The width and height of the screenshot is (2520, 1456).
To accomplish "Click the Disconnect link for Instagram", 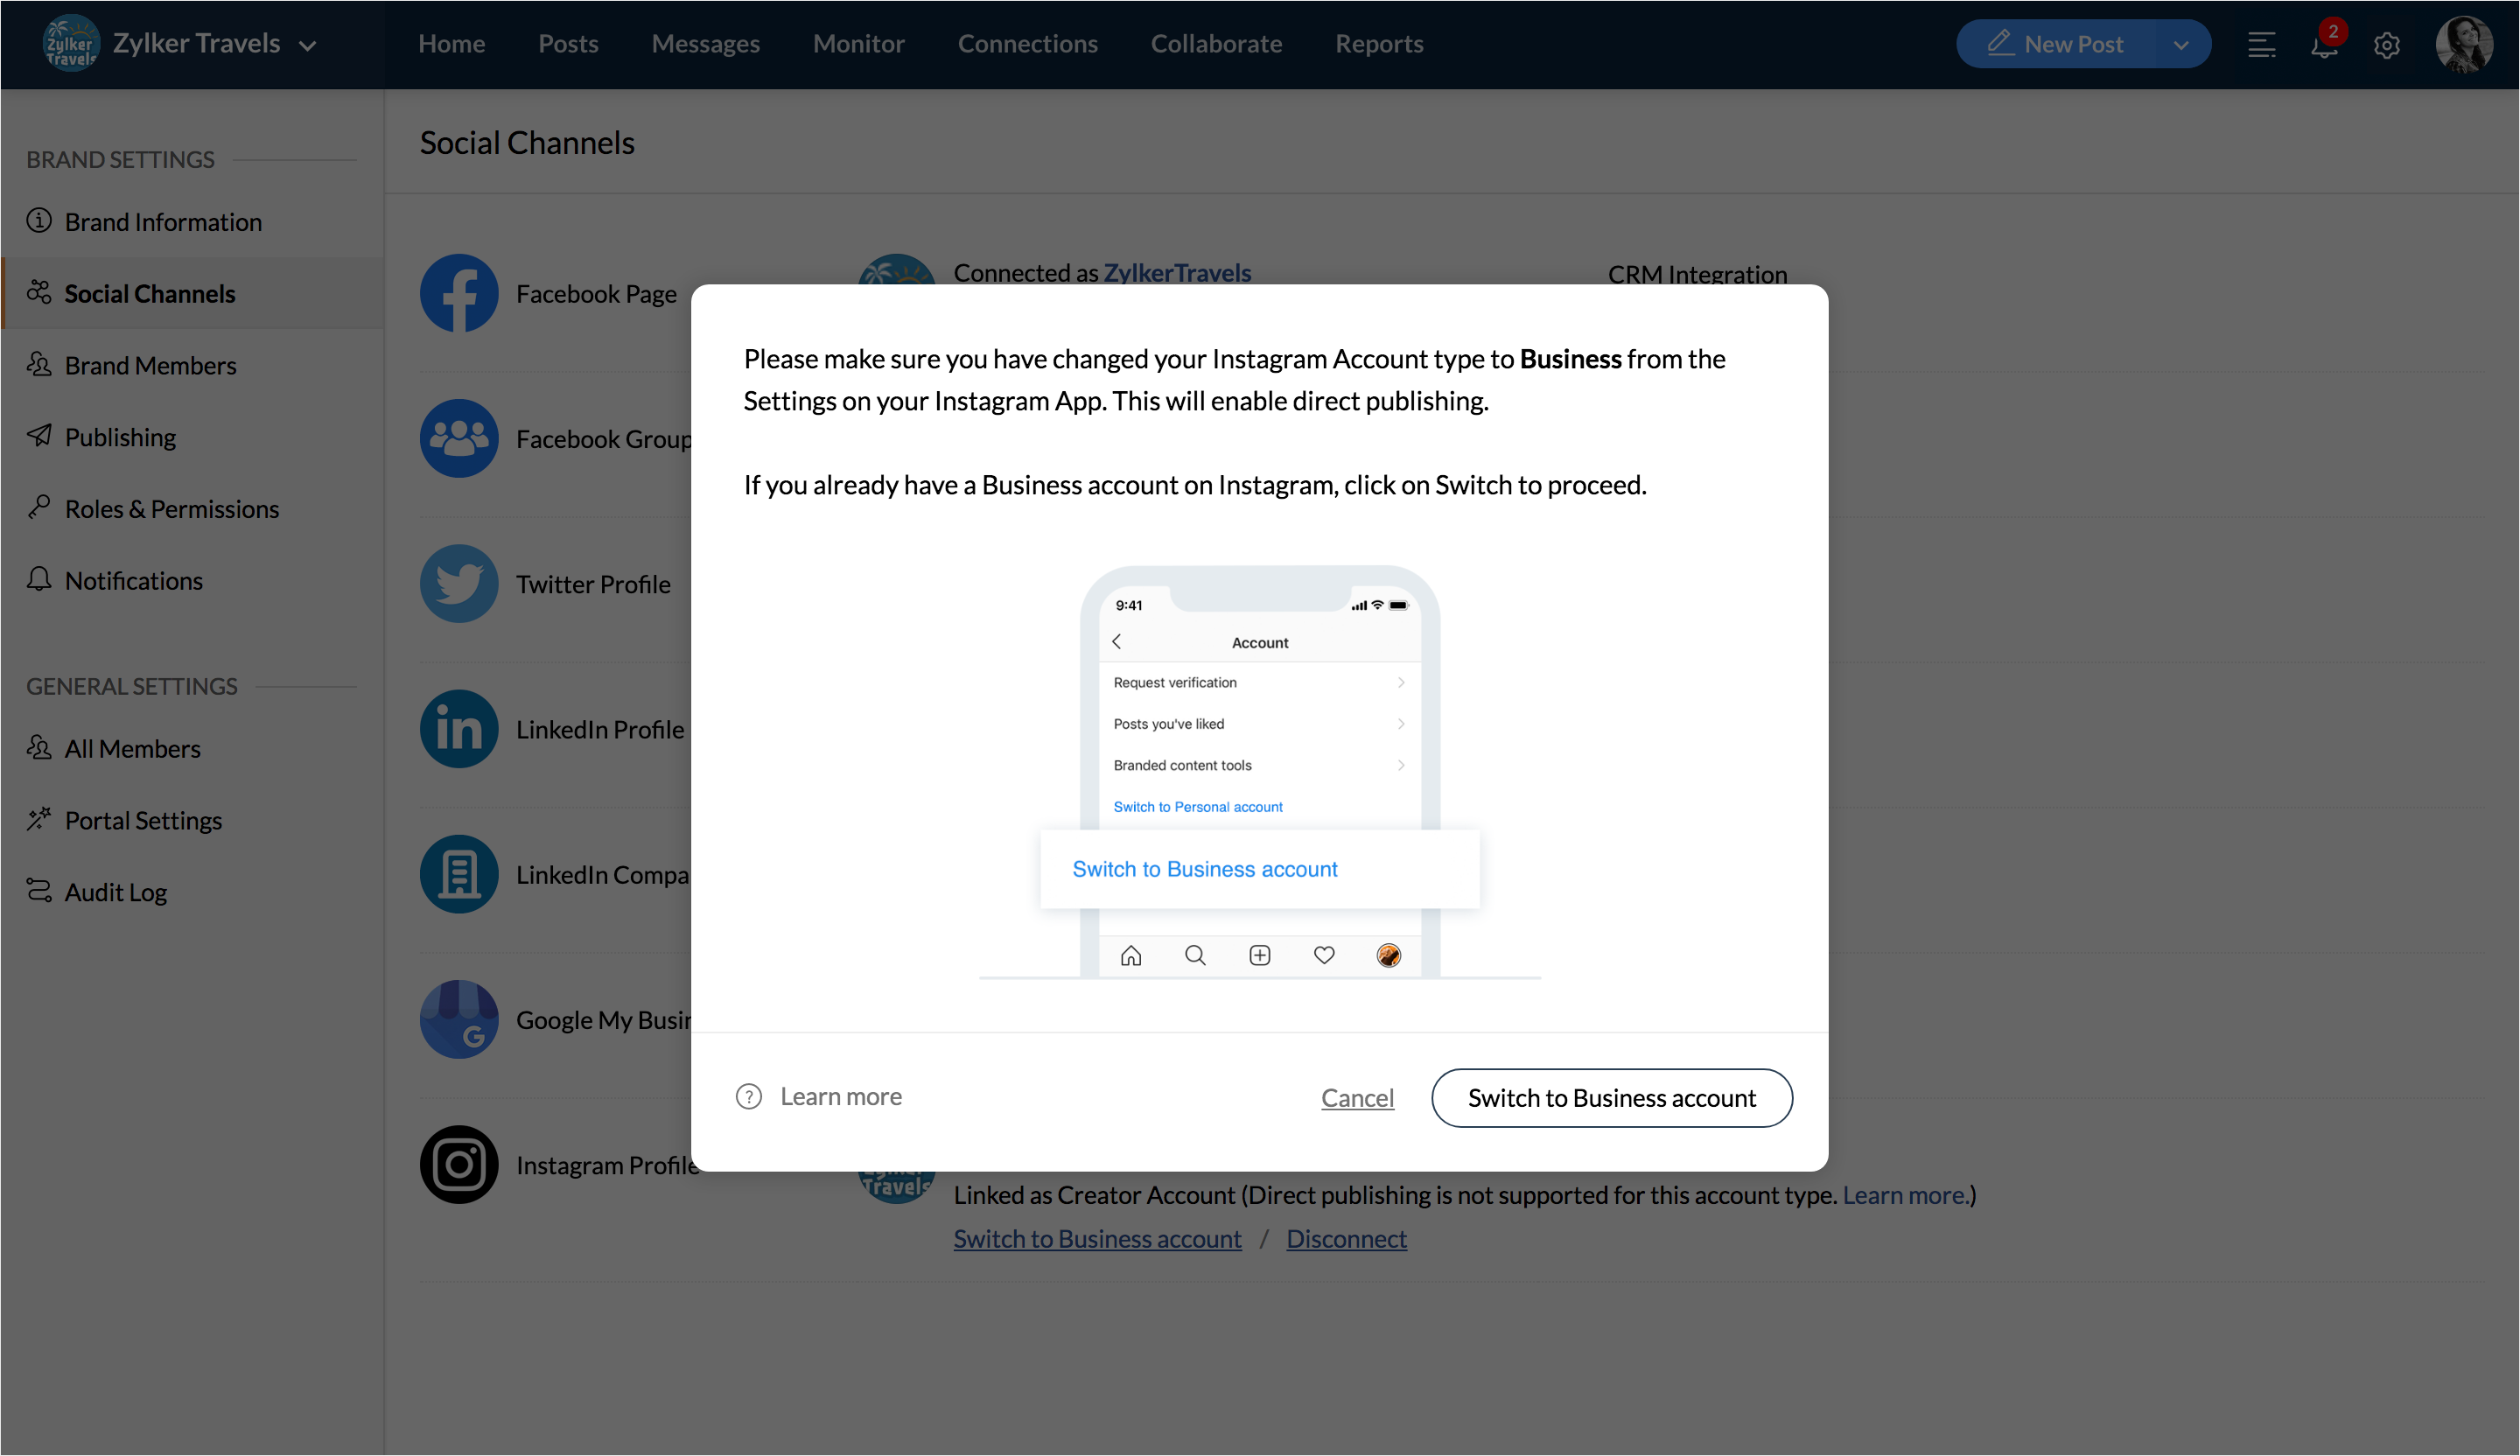I will (x=1346, y=1239).
